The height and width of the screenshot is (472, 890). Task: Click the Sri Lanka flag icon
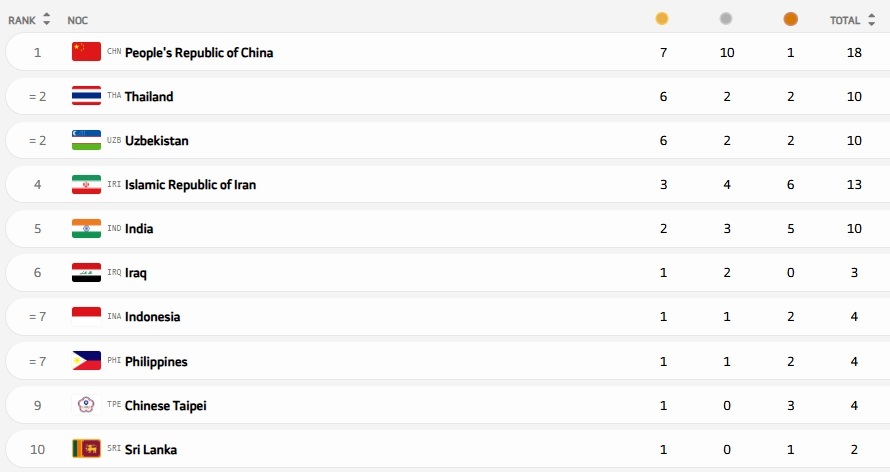pyautogui.click(x=86, y=449)
